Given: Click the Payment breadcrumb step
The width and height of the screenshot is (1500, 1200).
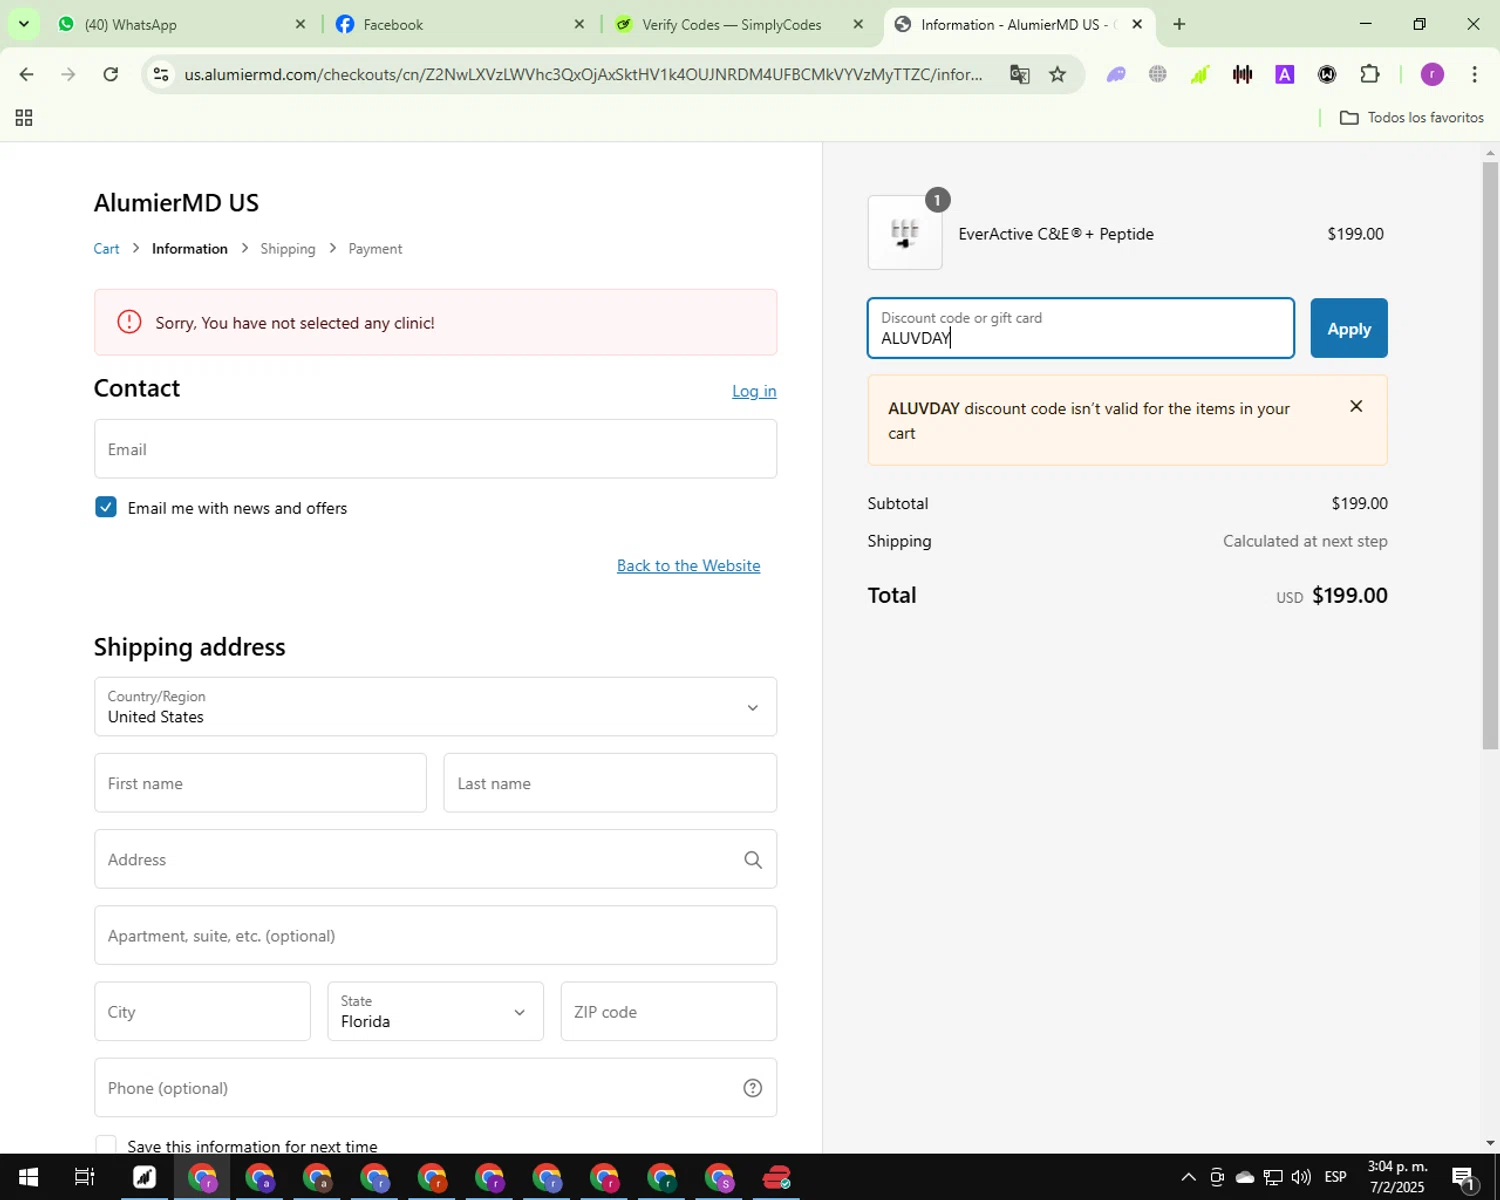Looking at the screenshot, I should click(x=375, y=249).
